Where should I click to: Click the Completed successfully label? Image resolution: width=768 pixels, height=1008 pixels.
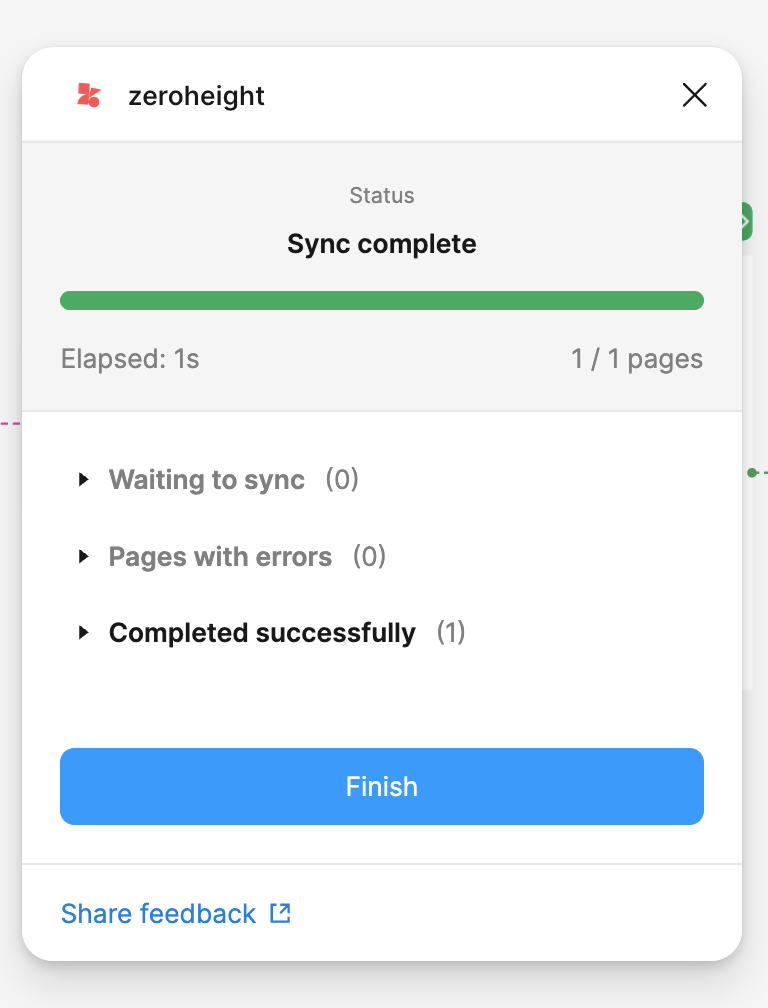pos(262,633)
